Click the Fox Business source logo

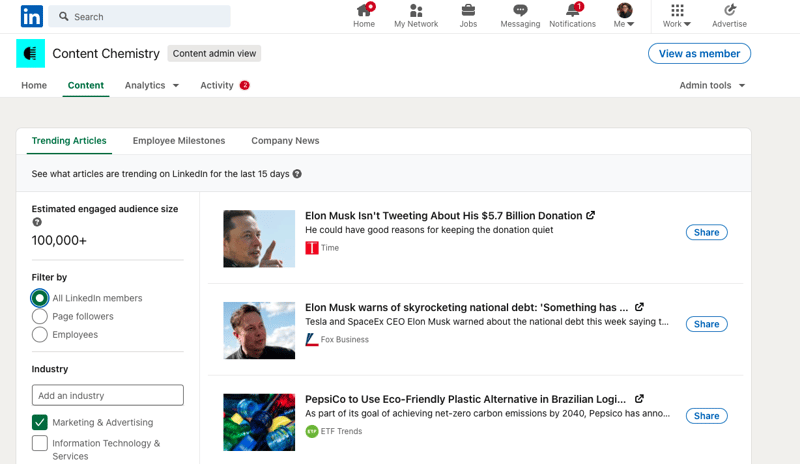312,339
